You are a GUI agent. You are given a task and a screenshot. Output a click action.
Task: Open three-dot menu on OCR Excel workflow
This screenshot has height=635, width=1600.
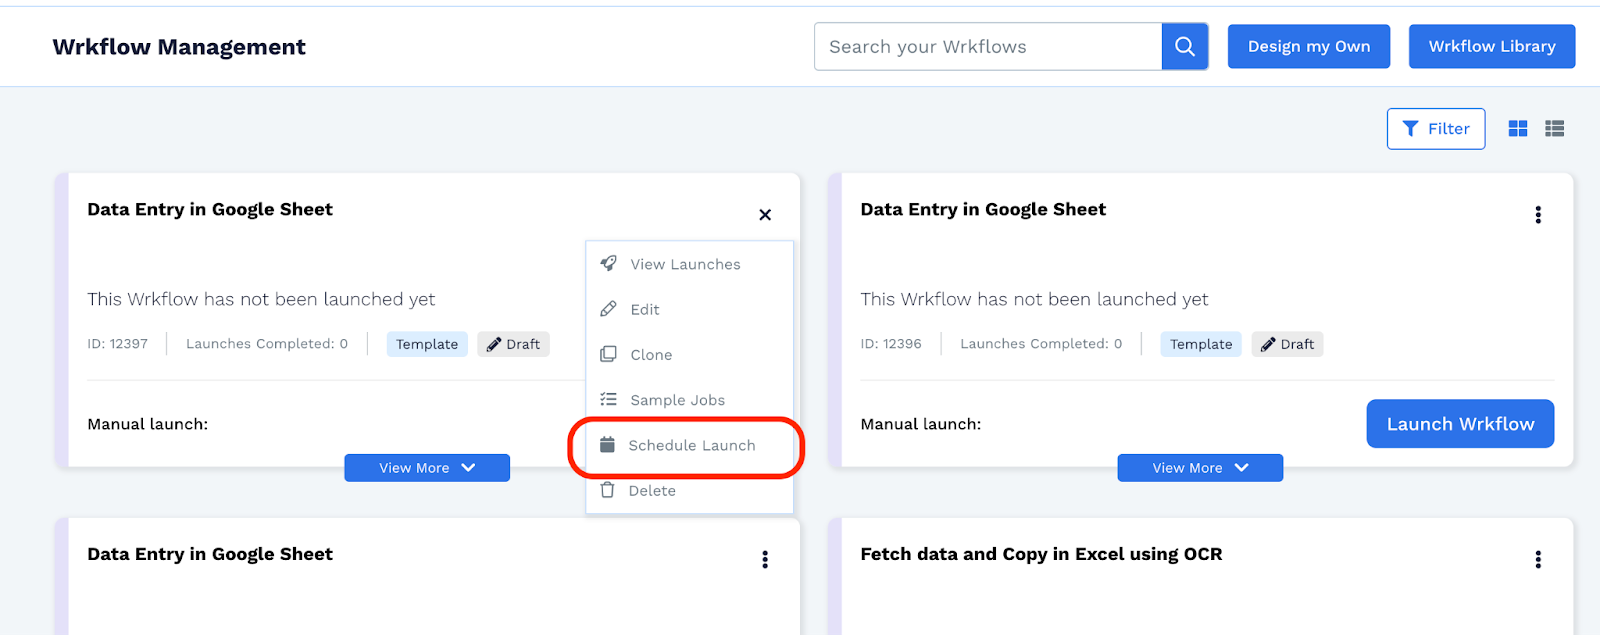point(1538,560)
